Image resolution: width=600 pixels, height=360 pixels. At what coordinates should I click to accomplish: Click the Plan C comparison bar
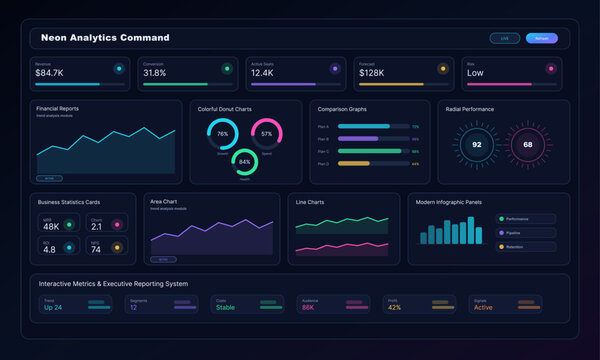click(x=374, y=151)
